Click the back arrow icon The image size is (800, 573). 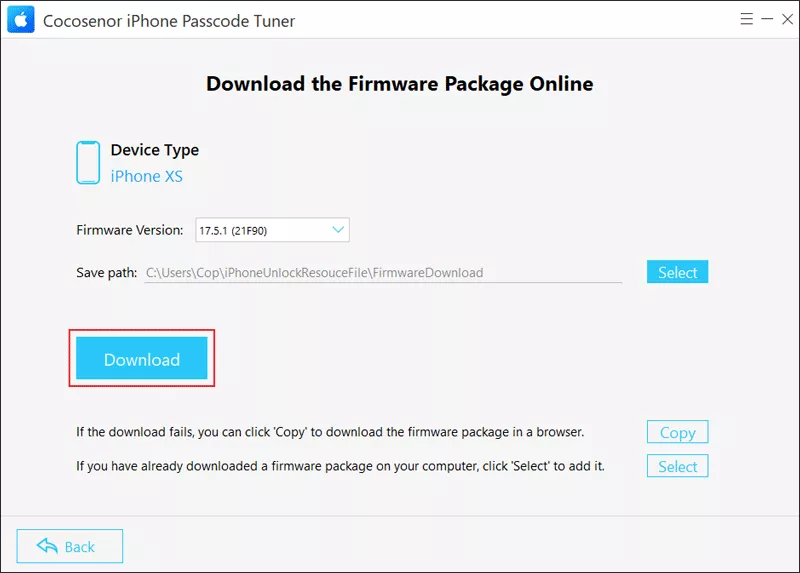47,546
